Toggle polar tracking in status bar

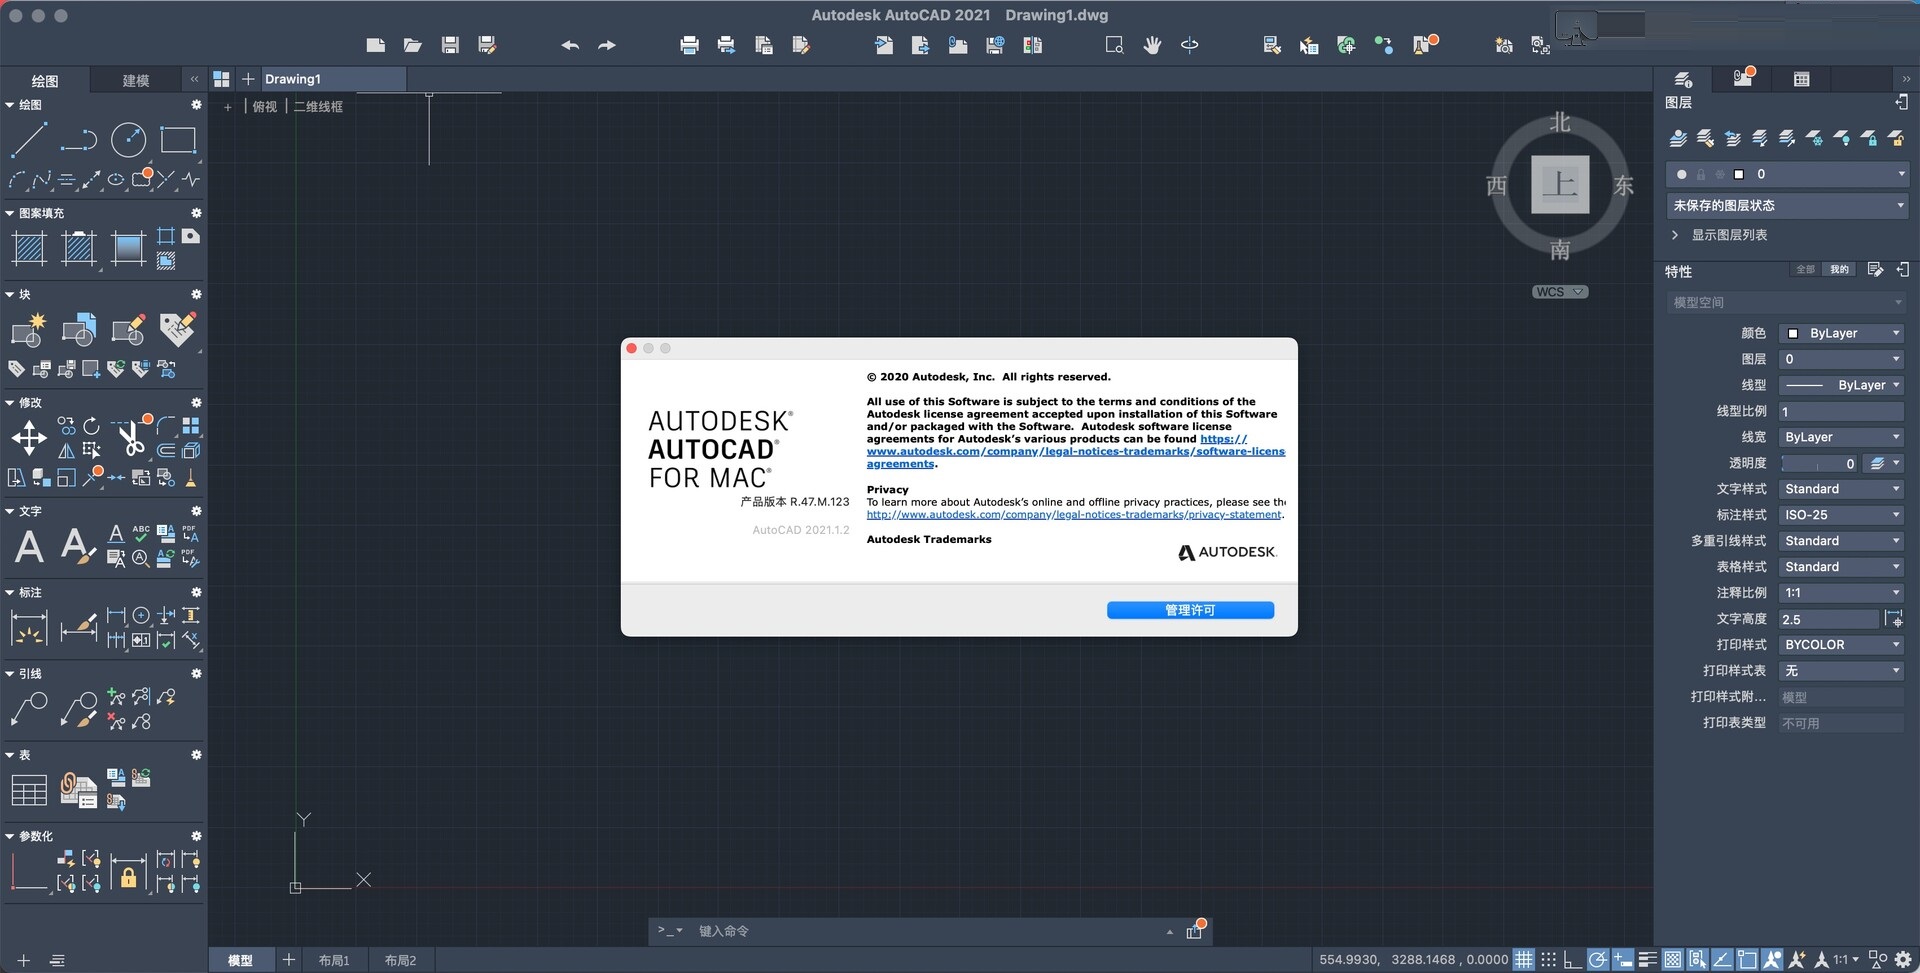[x=1598, y=960]
